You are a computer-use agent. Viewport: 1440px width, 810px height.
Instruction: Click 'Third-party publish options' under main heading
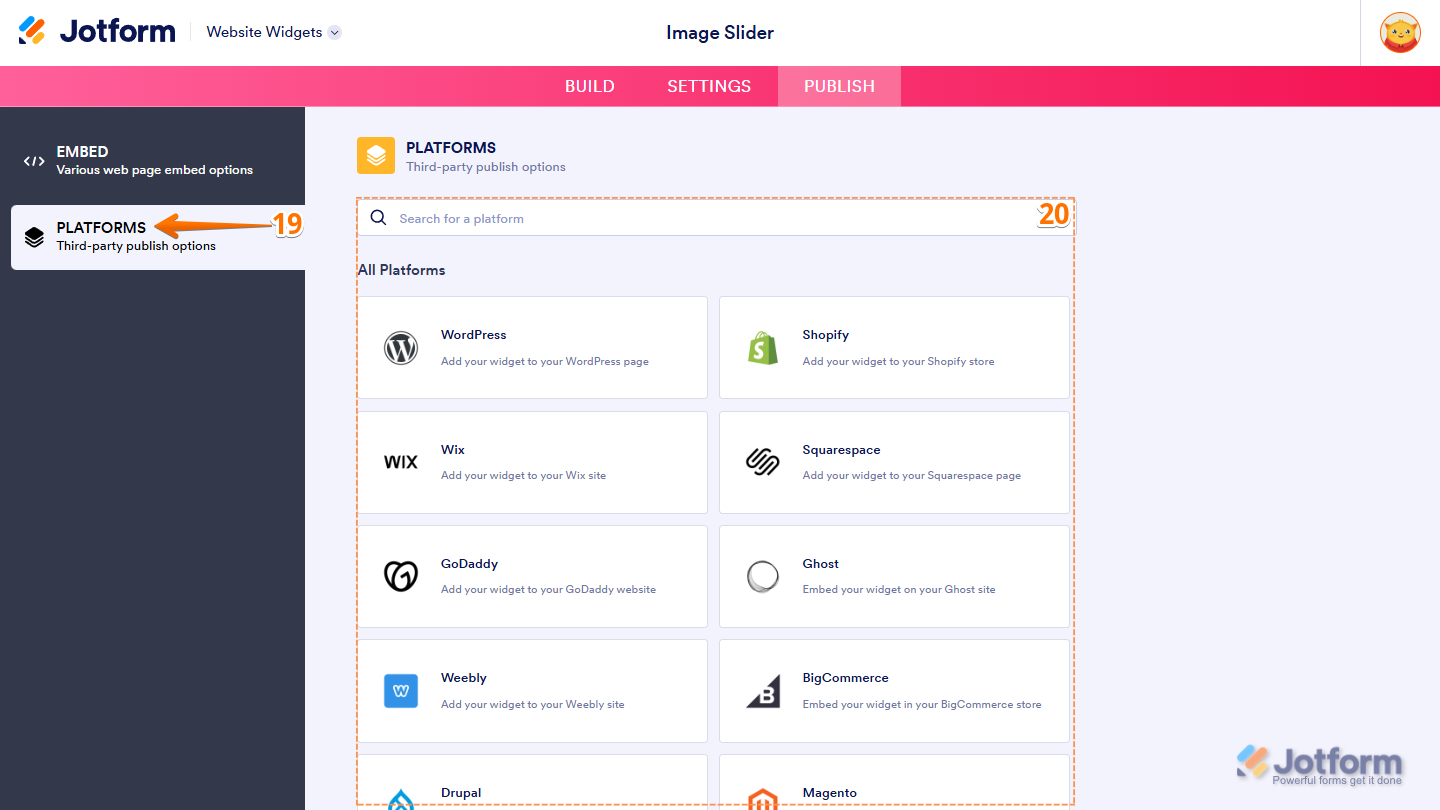(x=486, y=167)
